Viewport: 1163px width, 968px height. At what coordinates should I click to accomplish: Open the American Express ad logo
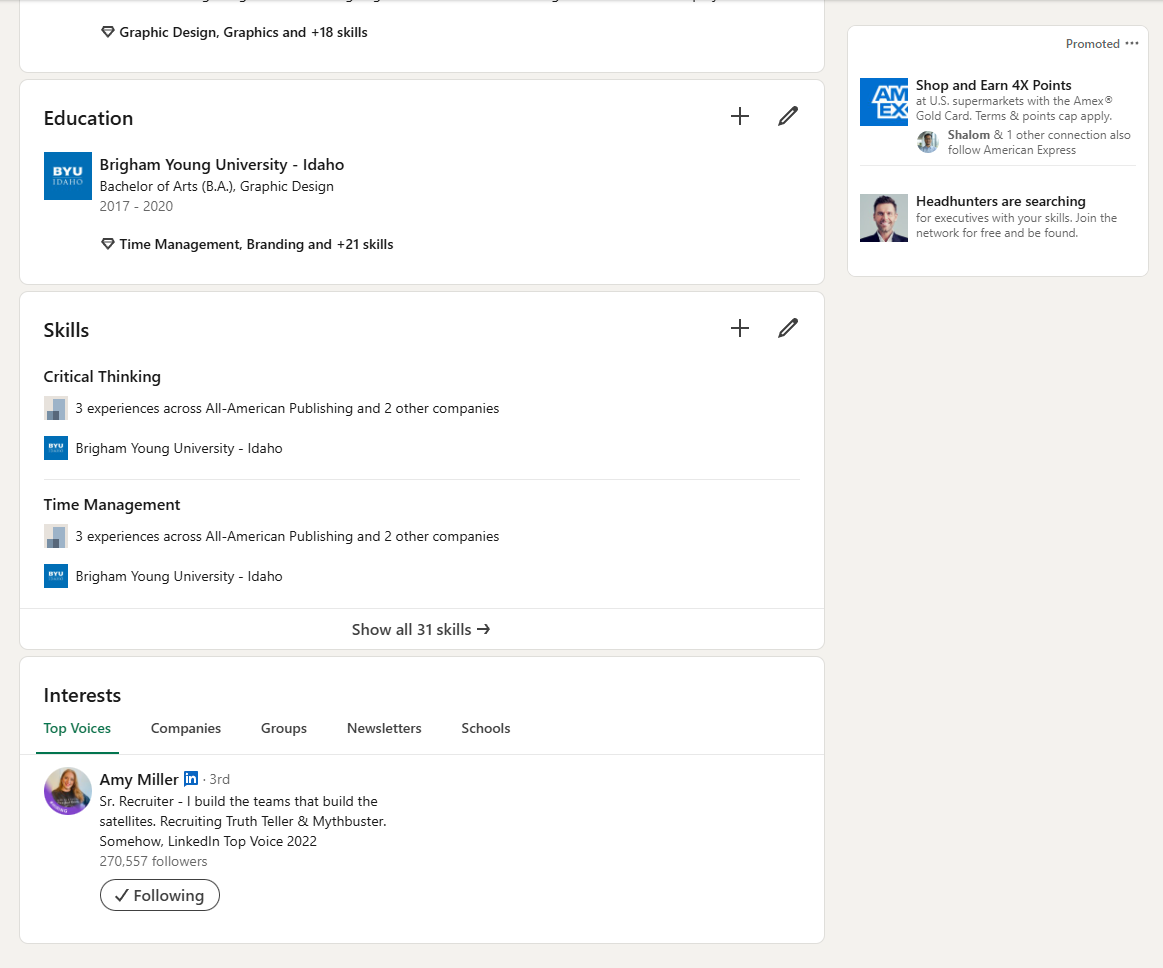pos(883,102)
